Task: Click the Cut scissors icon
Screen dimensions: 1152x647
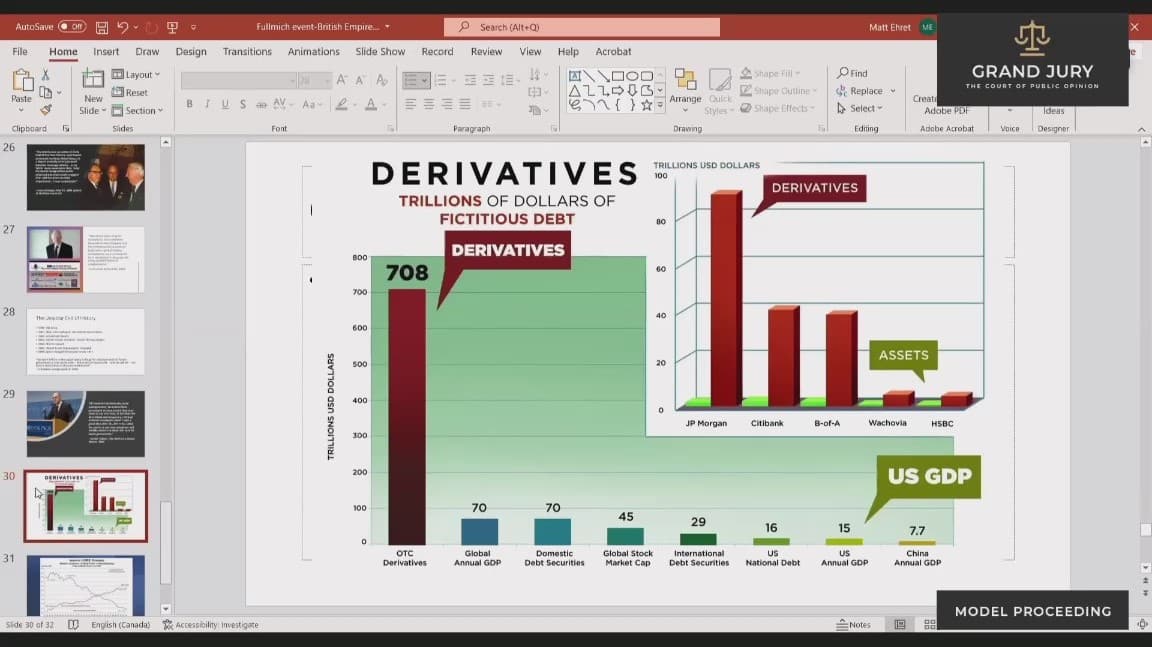Action: pyautogui.click(x=45, y=75)
